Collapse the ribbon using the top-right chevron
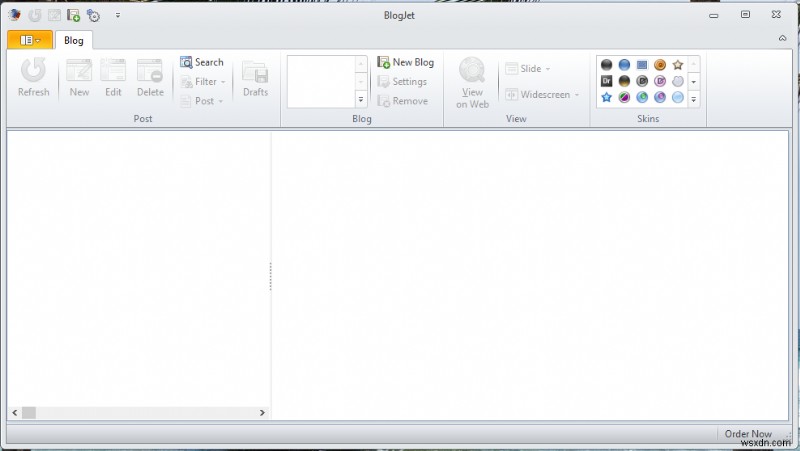The image size is (800, 451). click(782, 38)
